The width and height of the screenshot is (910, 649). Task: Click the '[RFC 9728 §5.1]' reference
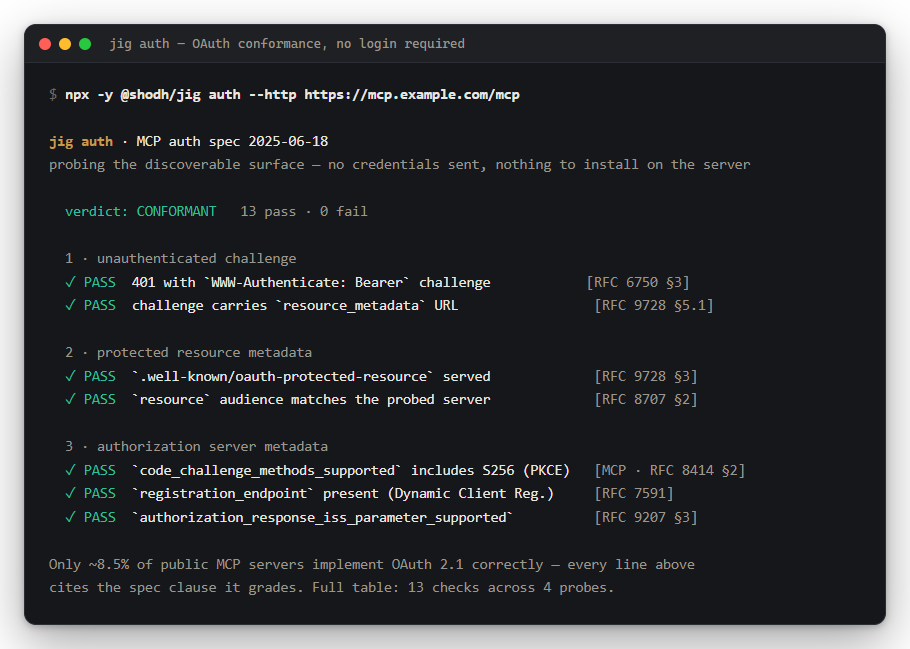(653, 306)
